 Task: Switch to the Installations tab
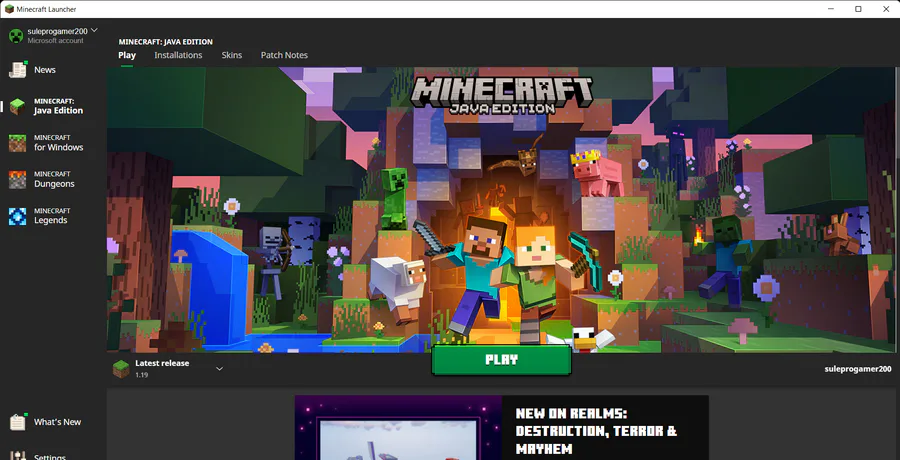tap(178, 55)
